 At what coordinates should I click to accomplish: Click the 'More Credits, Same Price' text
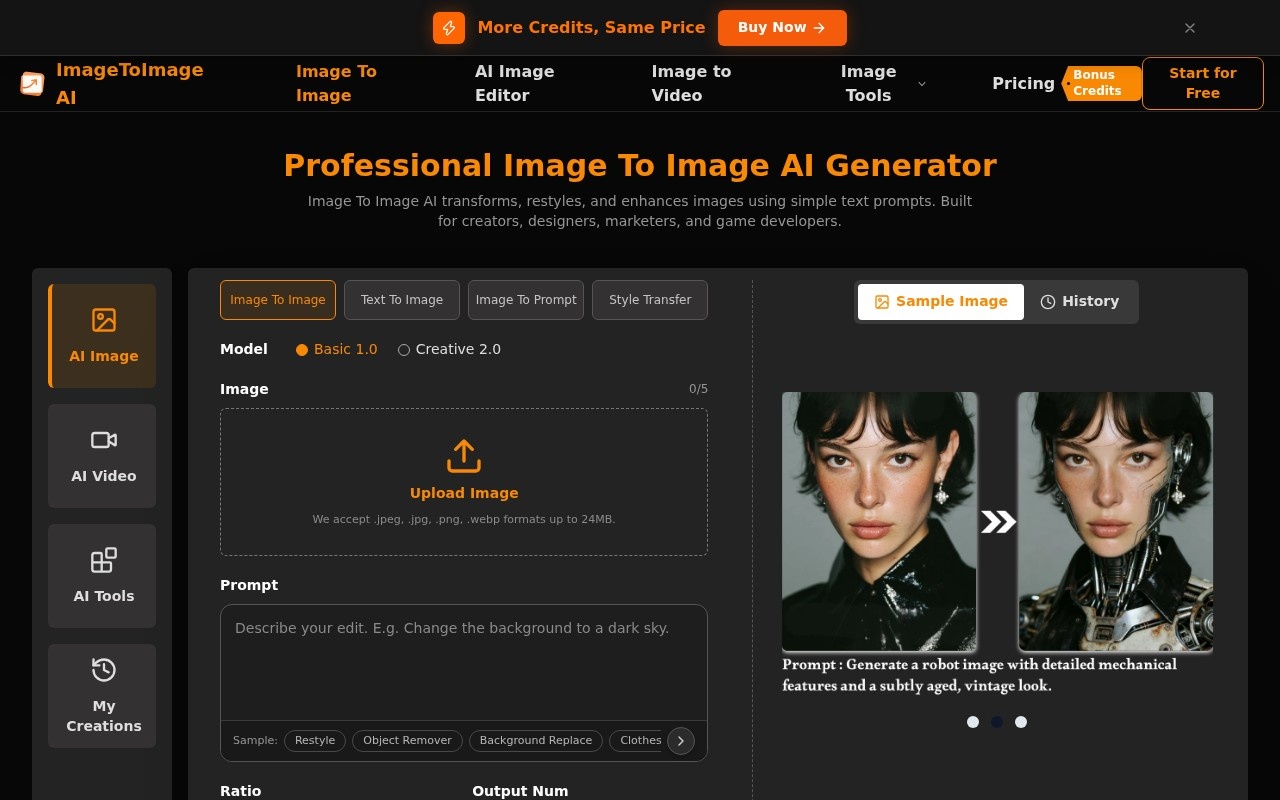[x=591, y=28]
